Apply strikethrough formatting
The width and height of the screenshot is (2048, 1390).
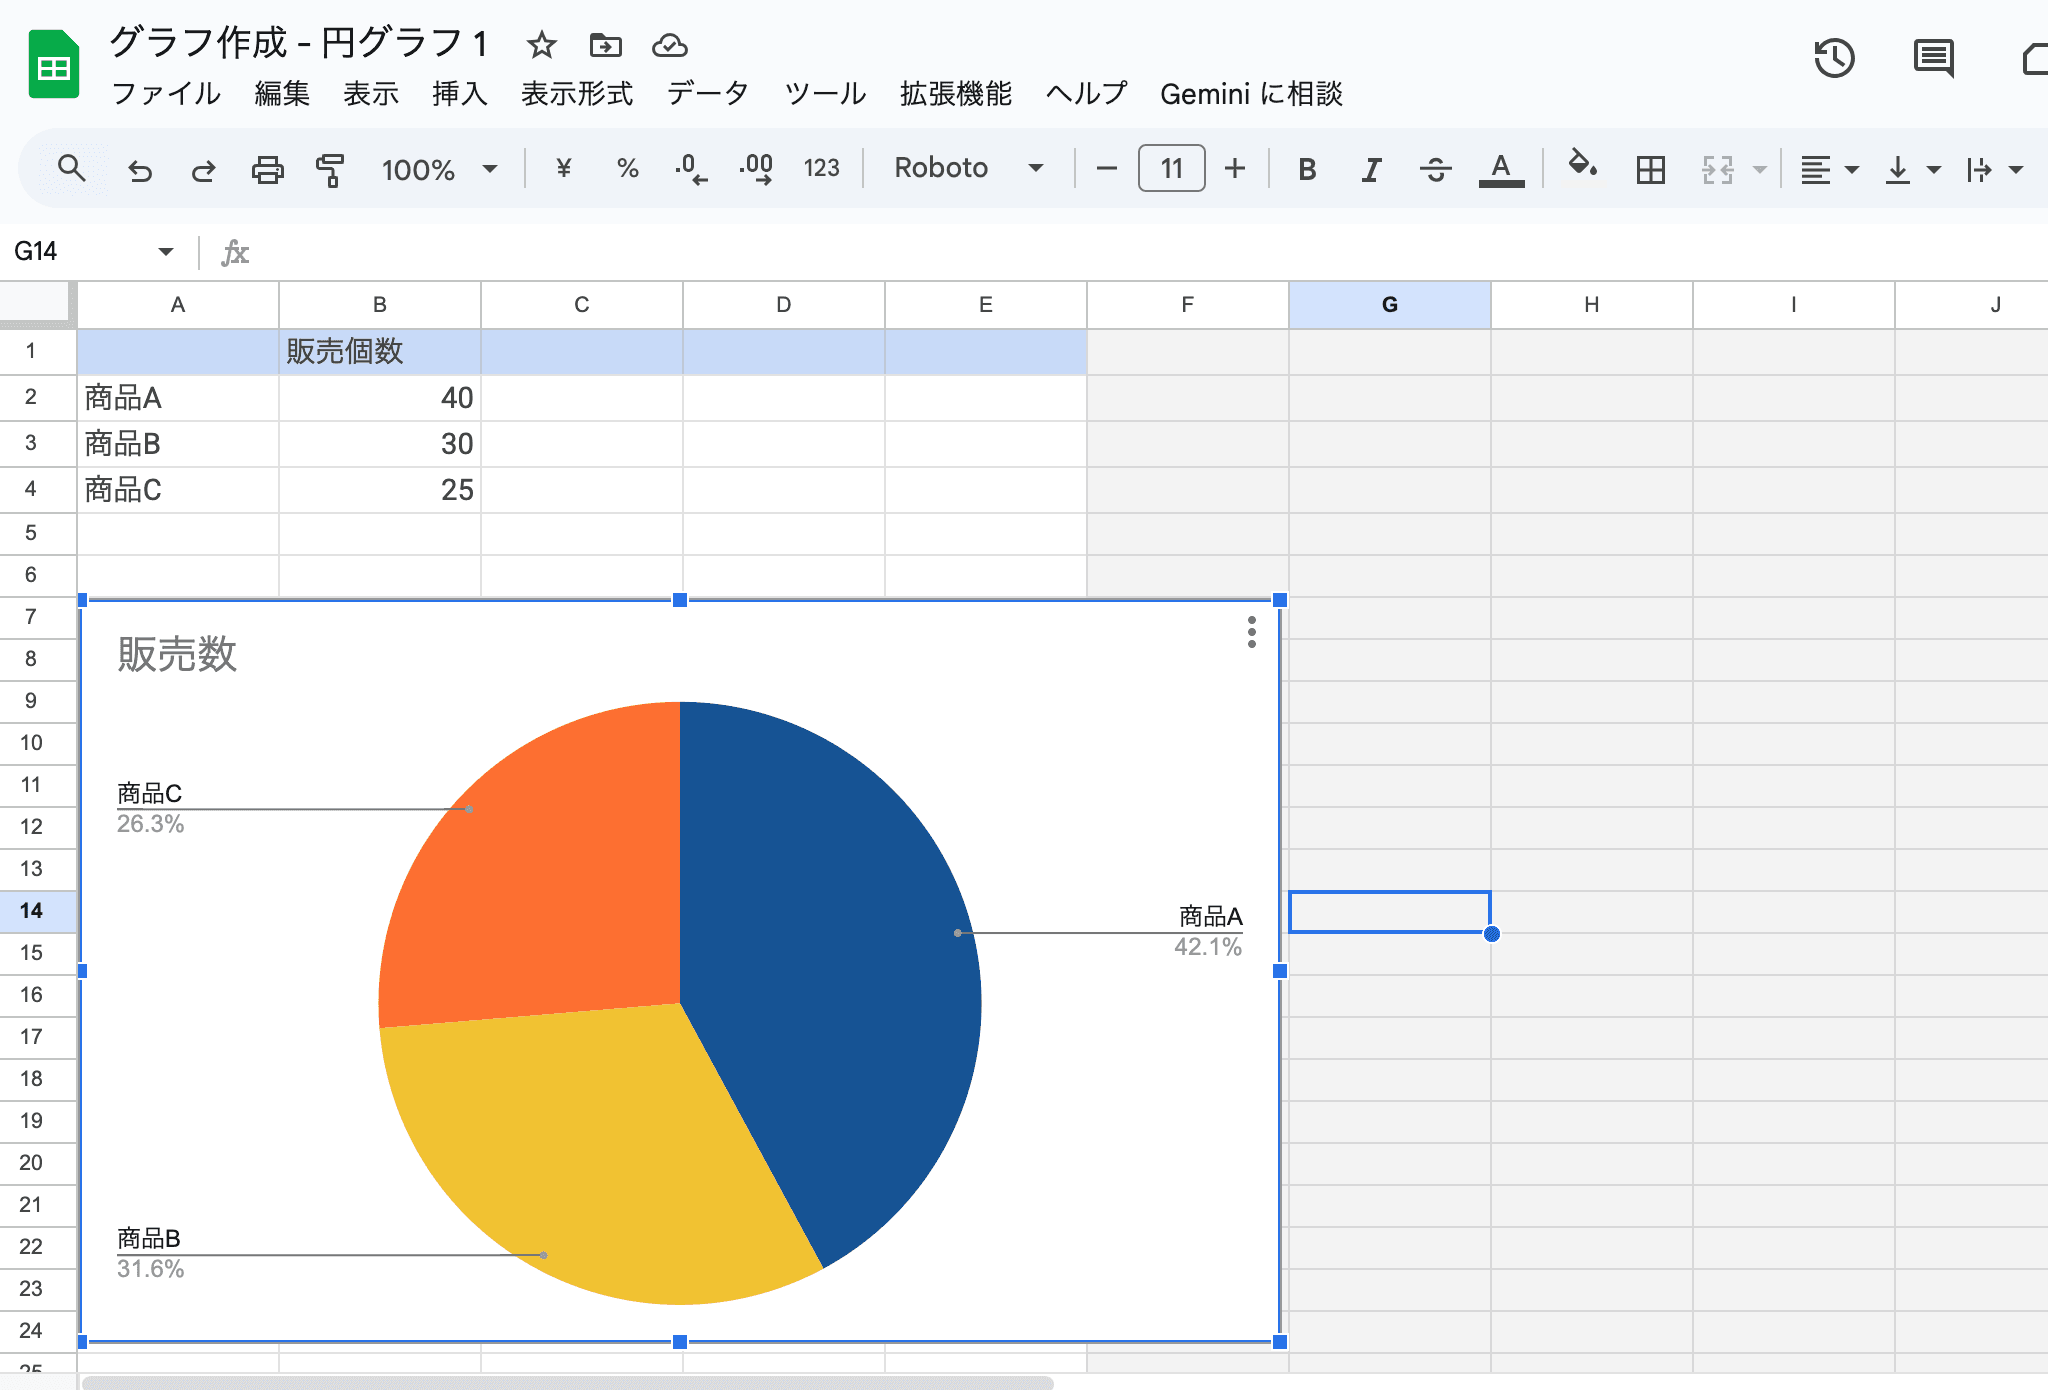pyautogui.click(x=1436, y=169)
